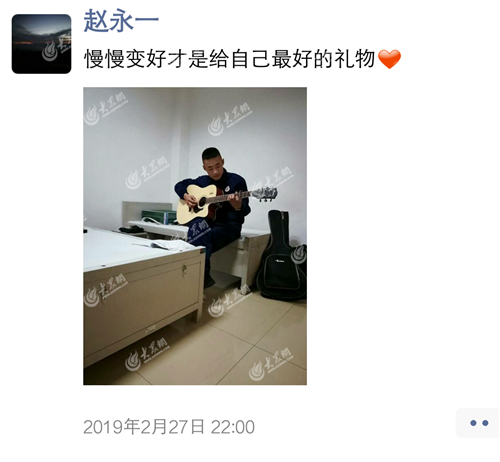Screen dimensions: 500x462
Task: Tap the sunset profile avatar of 赵永一
Action: (x=41, y=44)
